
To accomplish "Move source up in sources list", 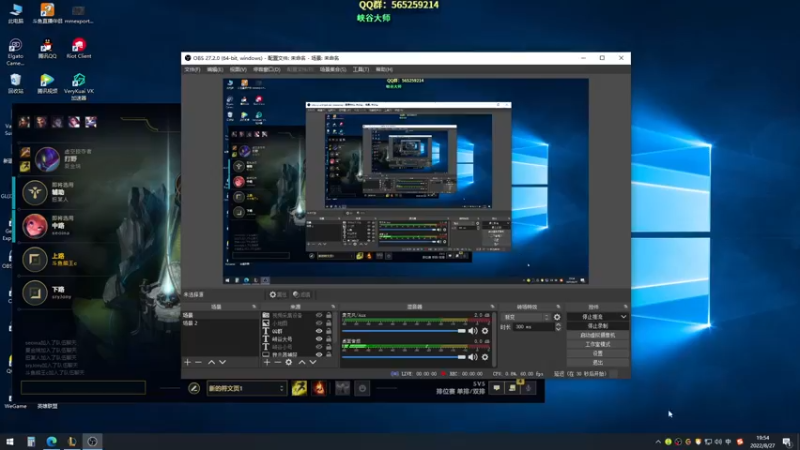I will point(302,362).
